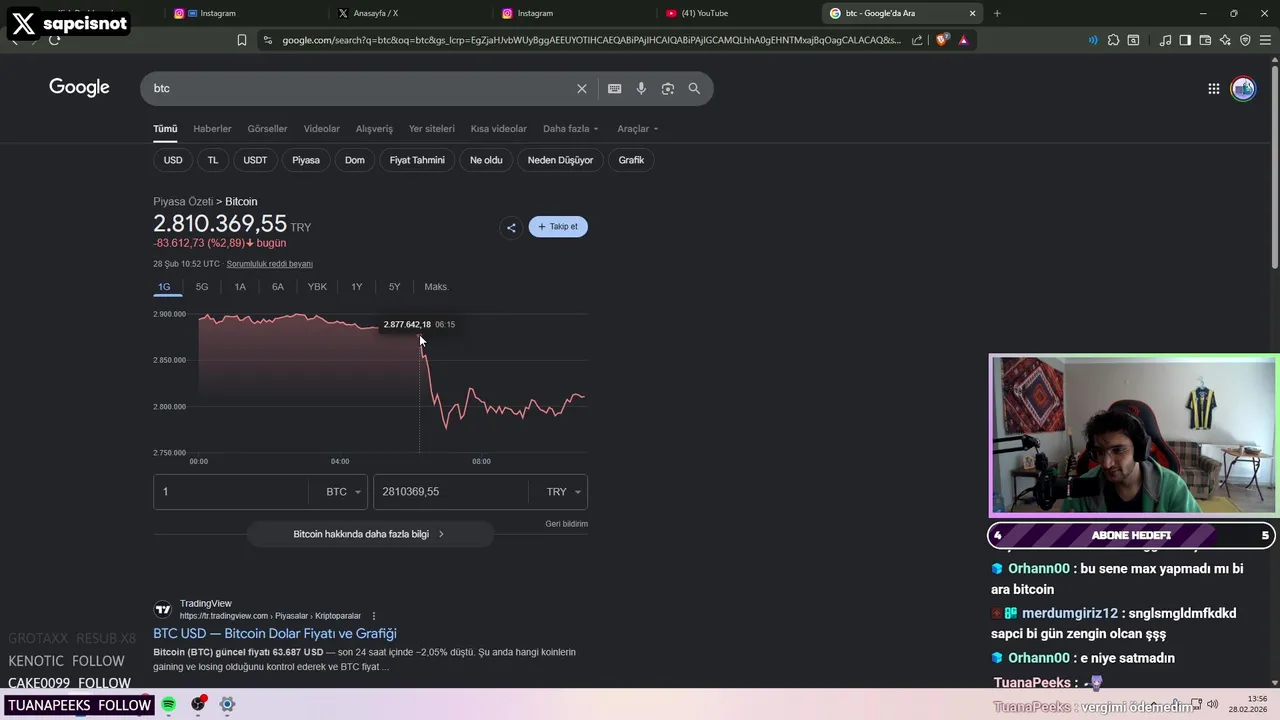This screenshot has height=720, width=1280.
Task: Switch to the Haberler search tab
Action: 212,129
